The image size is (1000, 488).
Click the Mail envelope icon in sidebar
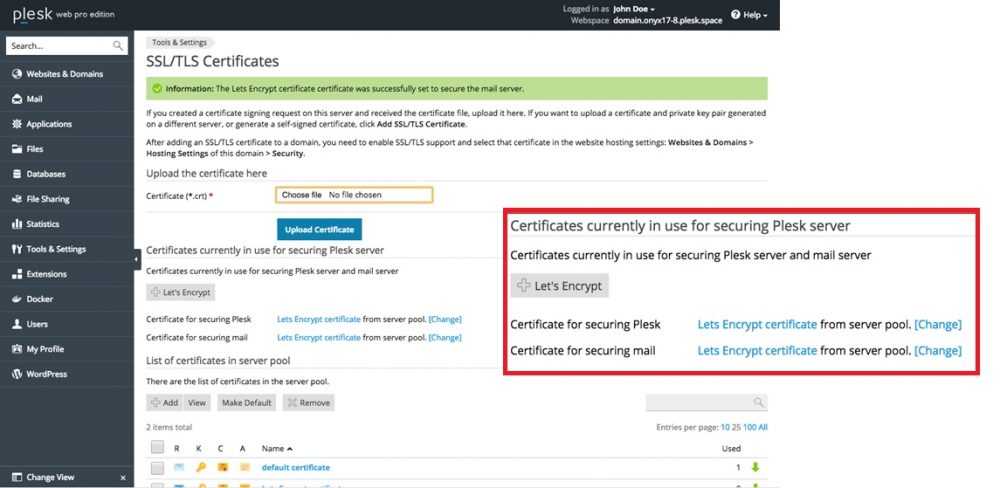pos(17,99)
